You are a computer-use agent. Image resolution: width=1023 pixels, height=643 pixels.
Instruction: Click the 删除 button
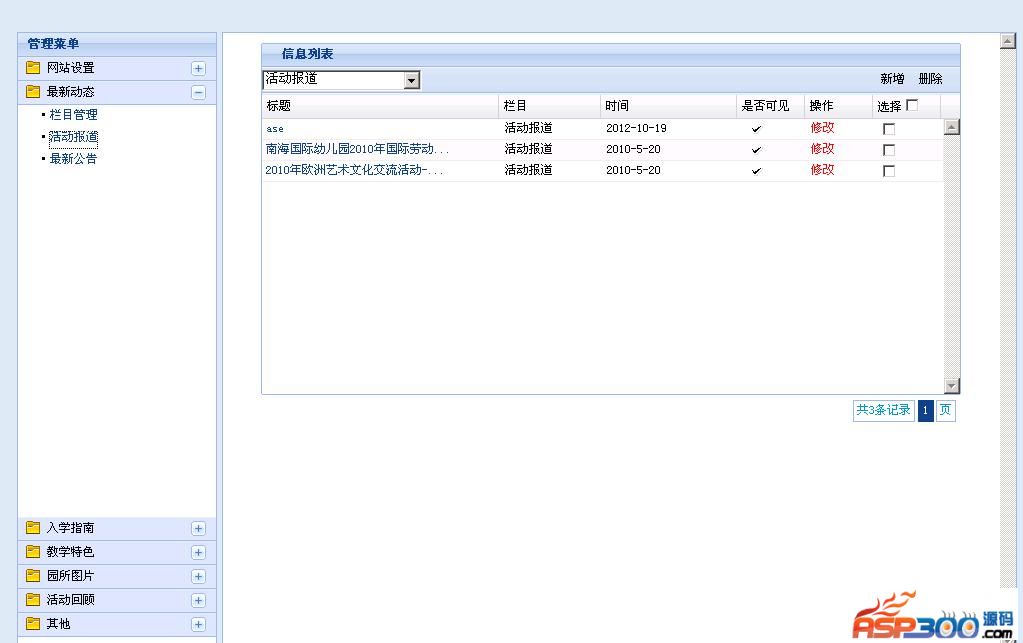tap(930, 79)
